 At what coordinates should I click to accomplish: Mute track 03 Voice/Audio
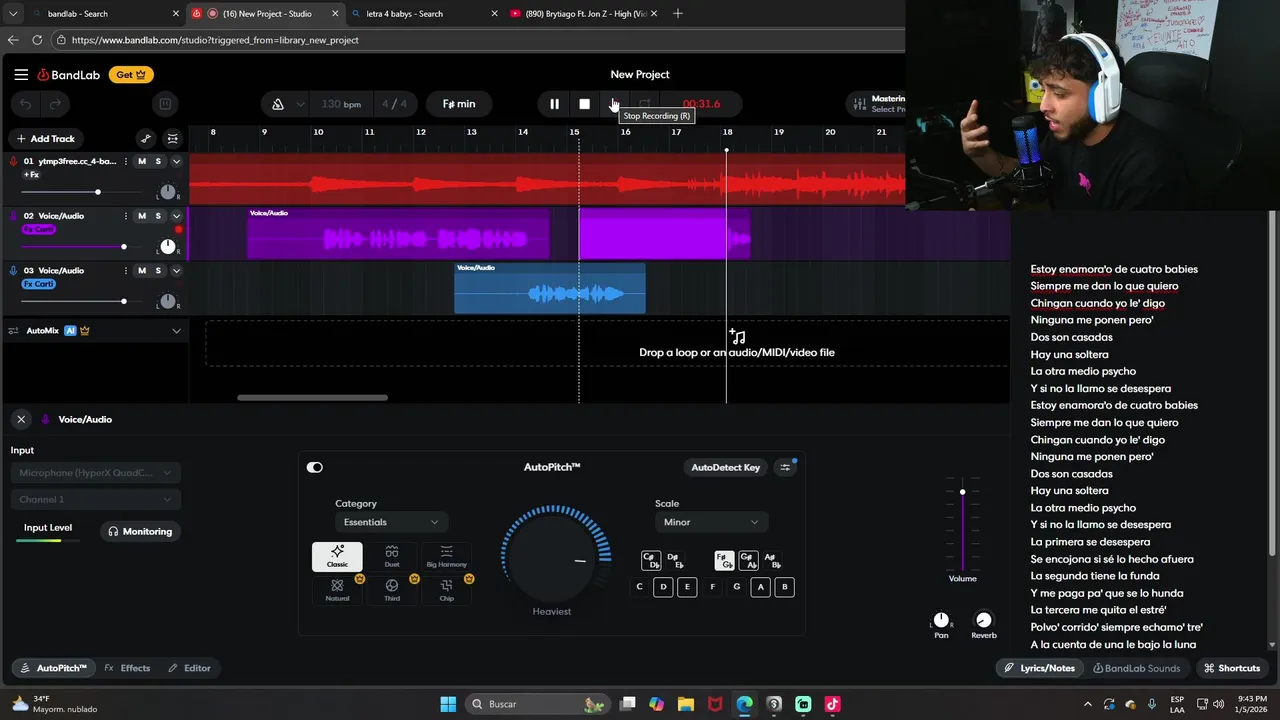click(142, 270)
